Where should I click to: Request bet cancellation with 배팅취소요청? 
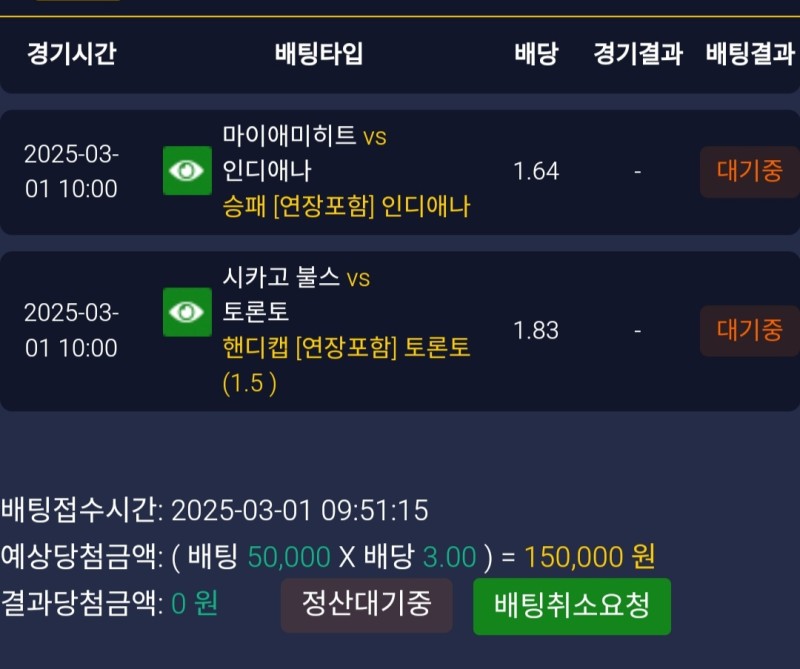click(x=572, y=606)
